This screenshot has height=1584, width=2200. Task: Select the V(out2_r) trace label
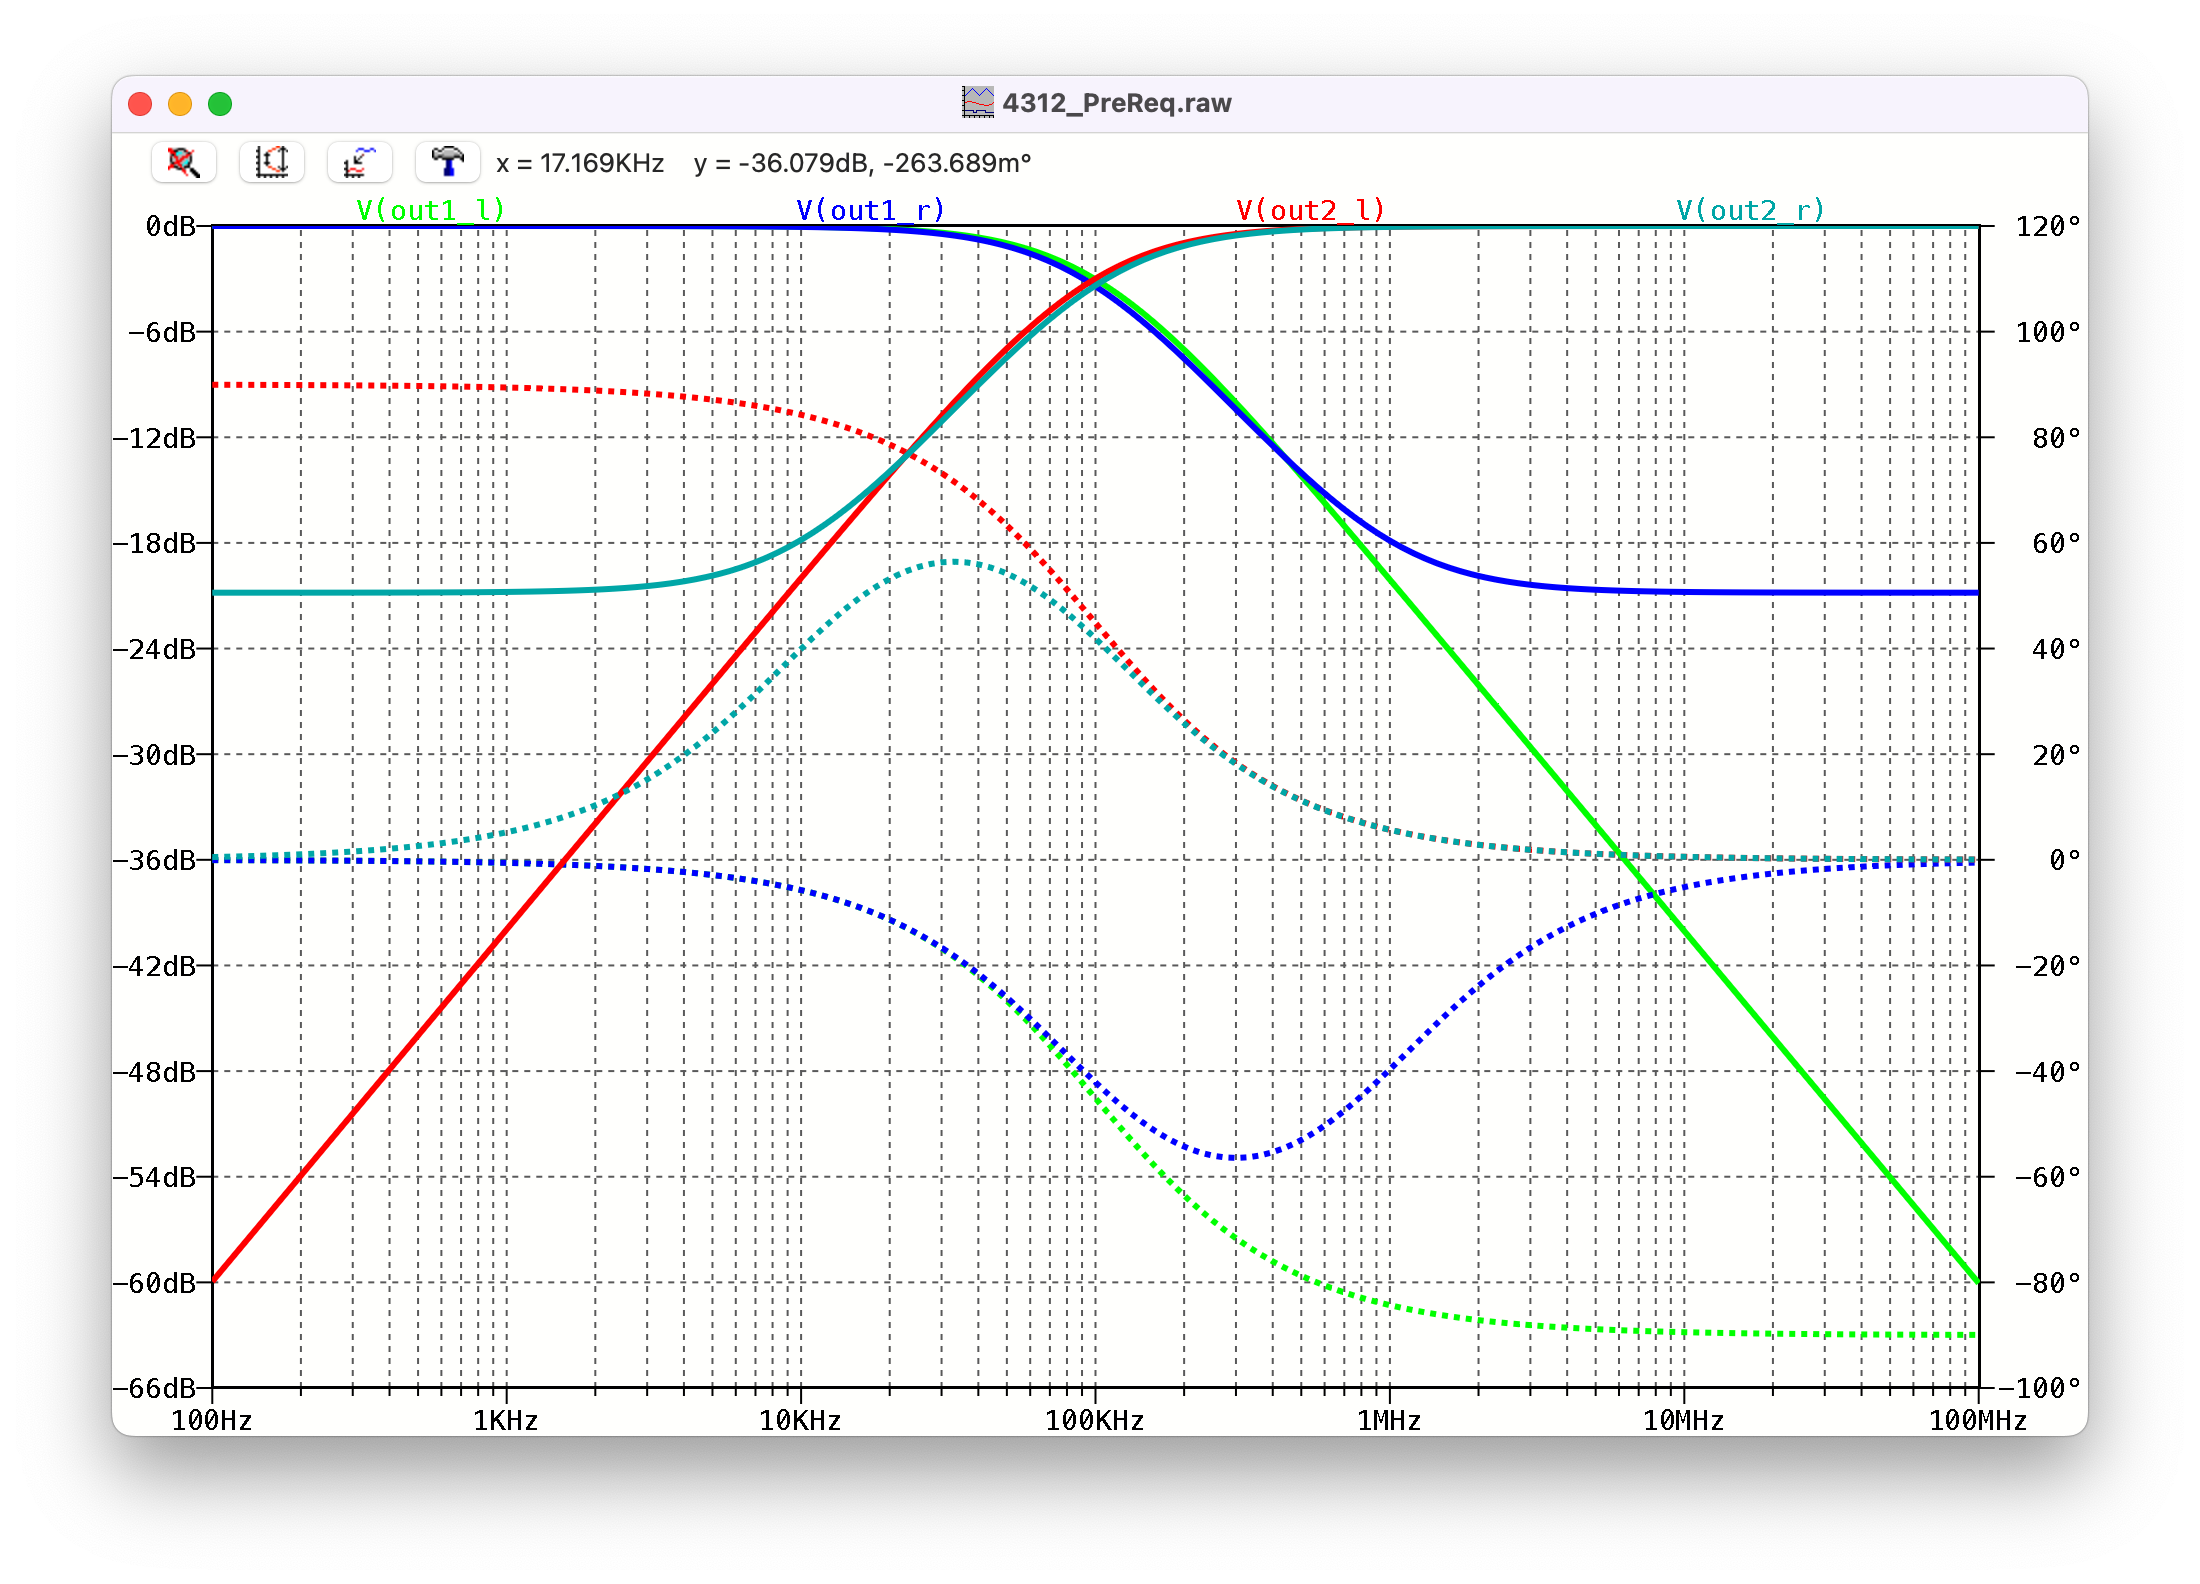(x=1750, y=210)
